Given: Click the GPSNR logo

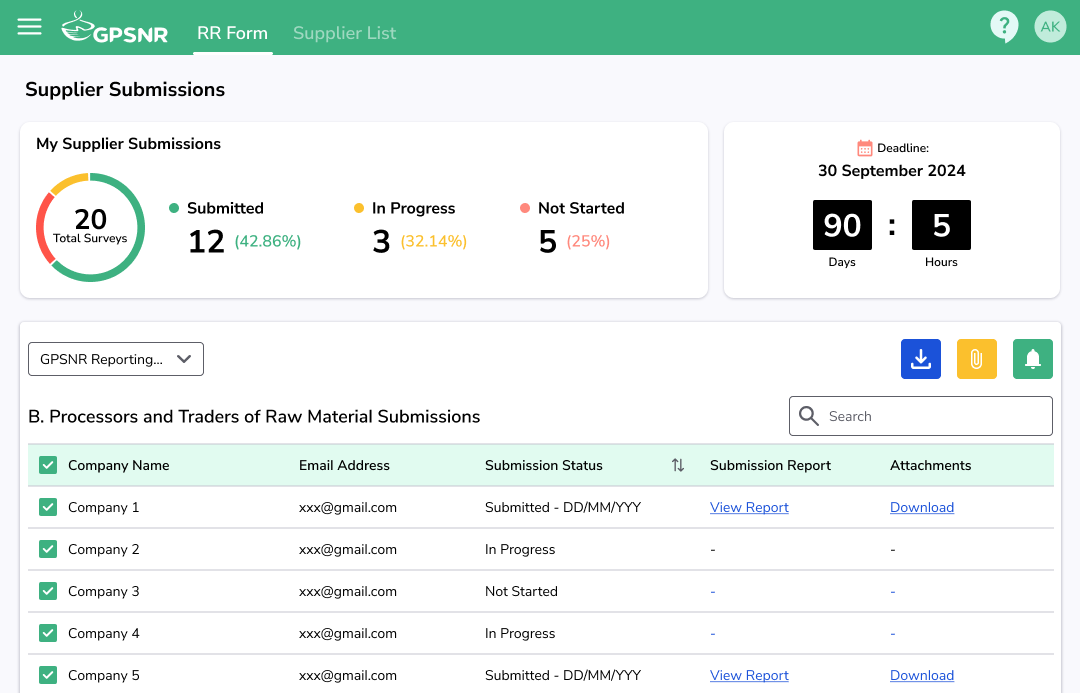Looking at the screenshot, I should [114, 28].
